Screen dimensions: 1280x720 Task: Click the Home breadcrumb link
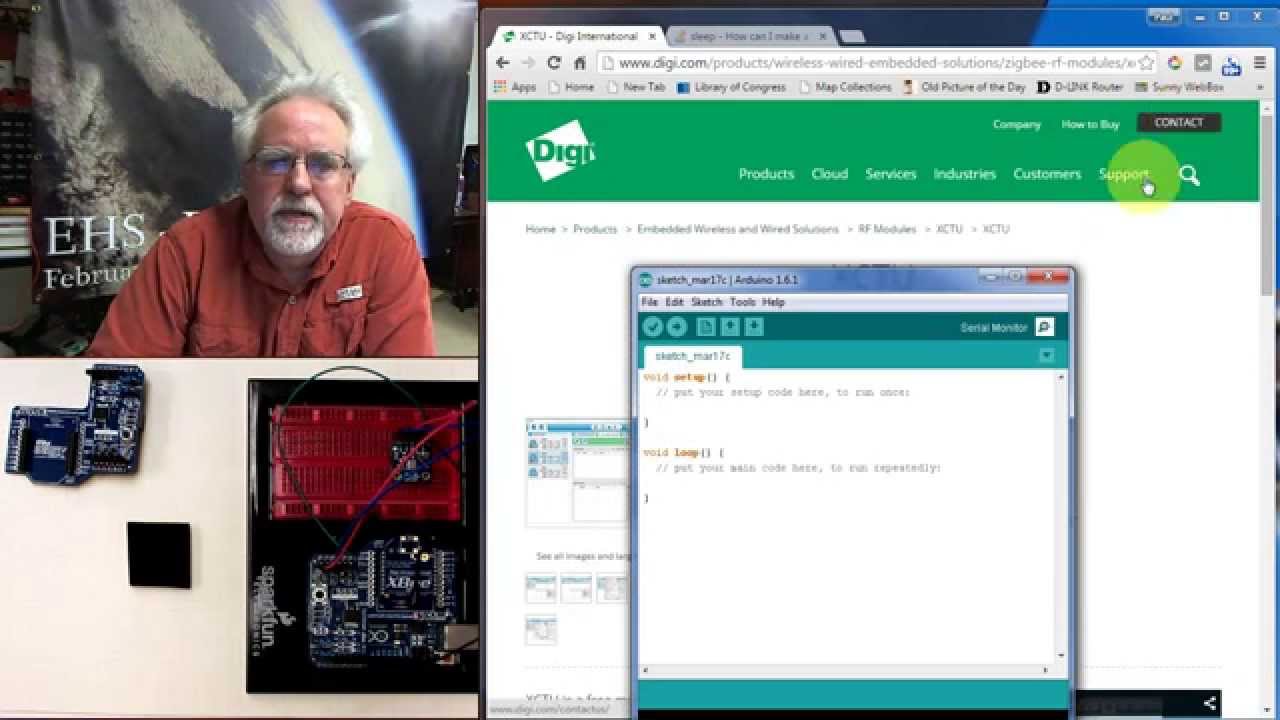click(540, 229)
